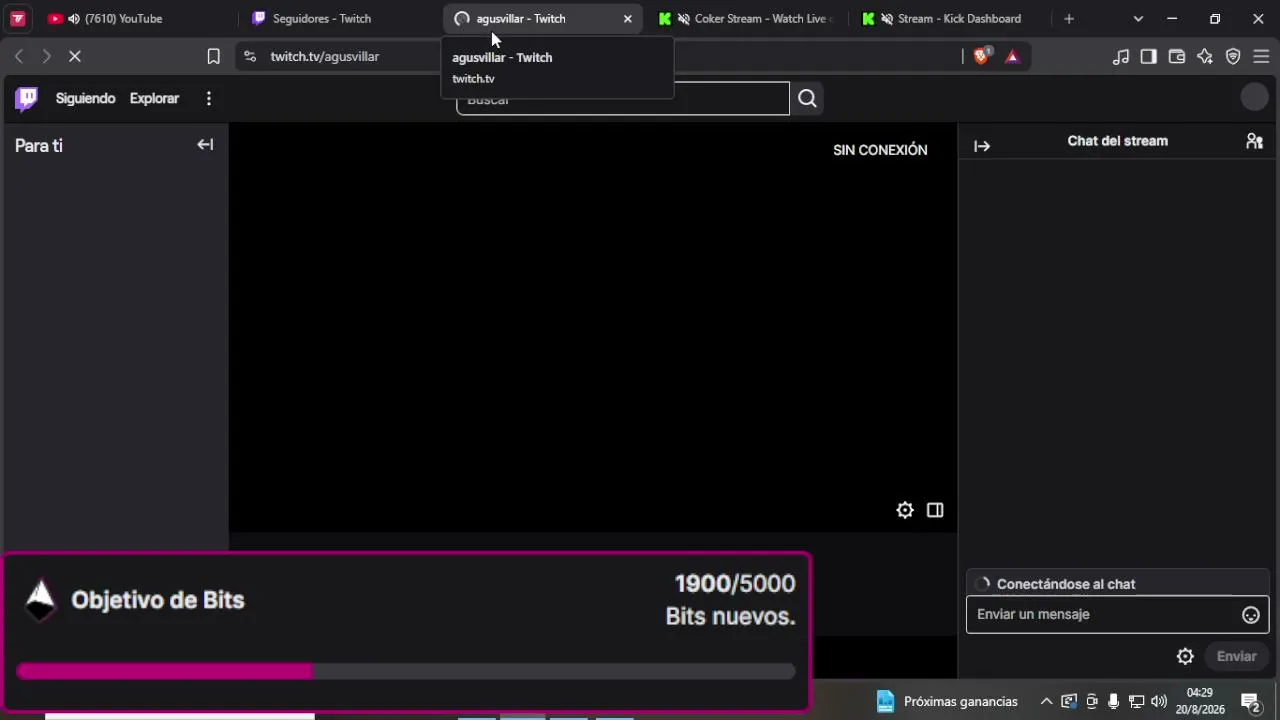Stop loading the page

[x=74, y=56]
